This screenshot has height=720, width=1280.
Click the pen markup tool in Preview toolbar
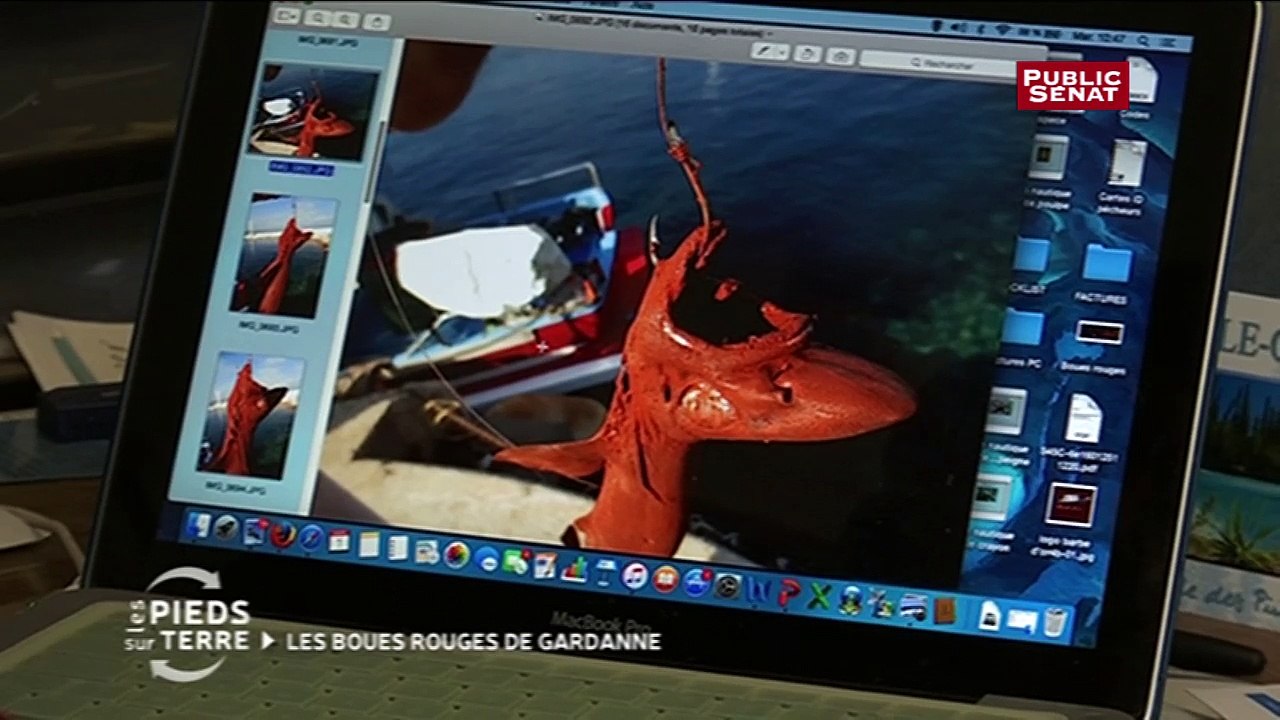pos(764,51)
